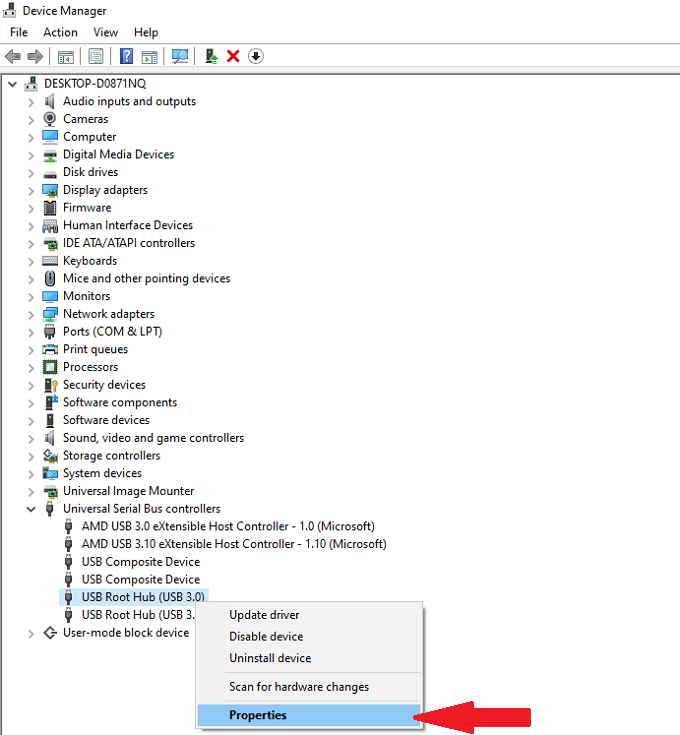Click the User-mode block device label
Viewport: 680px width, 735px height.
click(126, 633)
